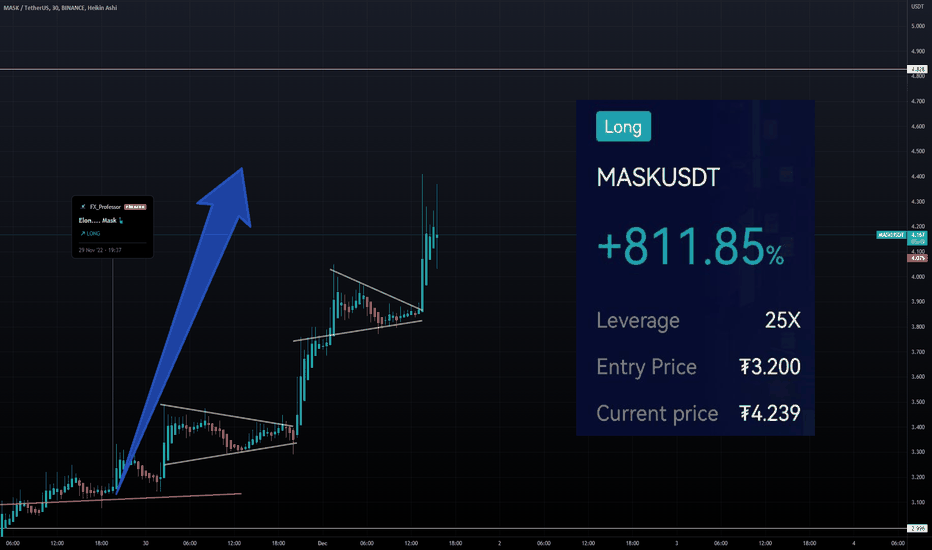Viewport: 932px width, 550px height.
Task: Click the Entry Price ₮3.200 value
Action: pyautogui.click(x=770, y=367)
